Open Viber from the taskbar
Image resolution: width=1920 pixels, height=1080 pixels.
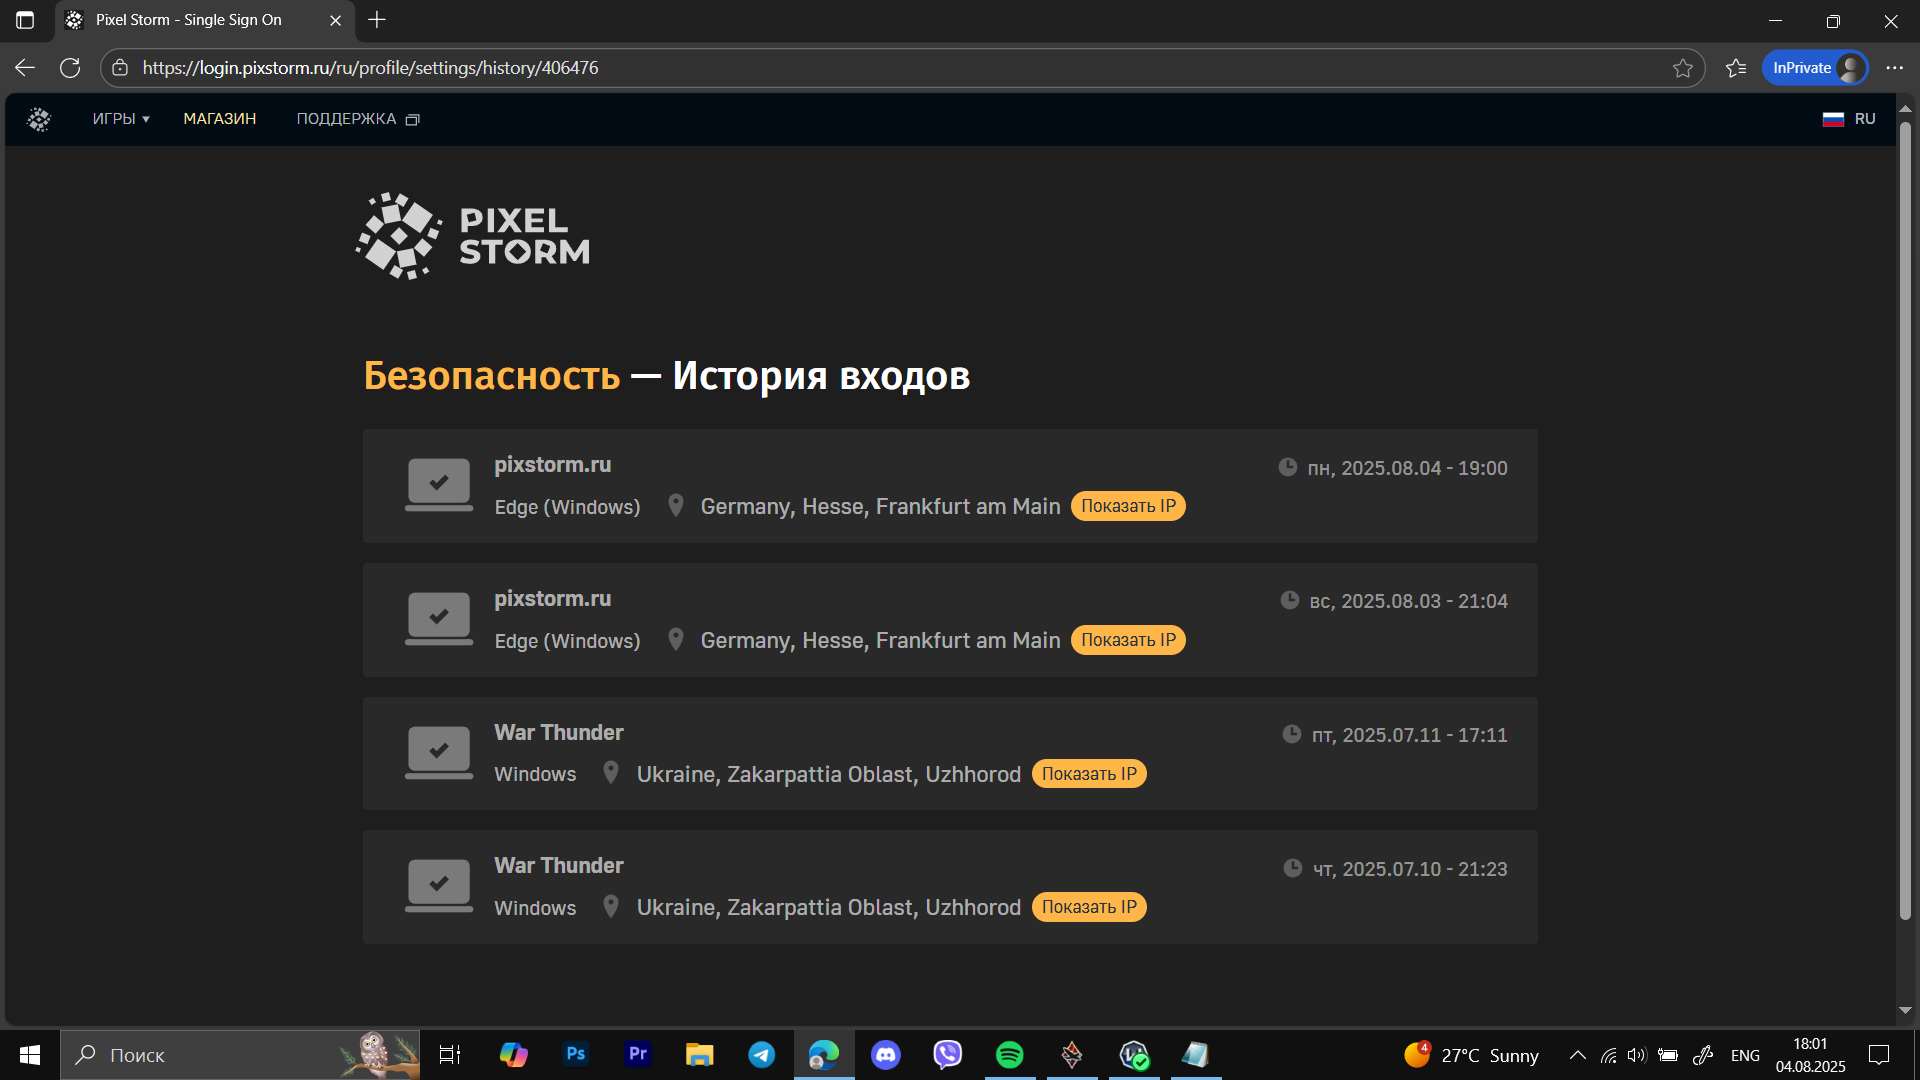[x=948, y=1055]
